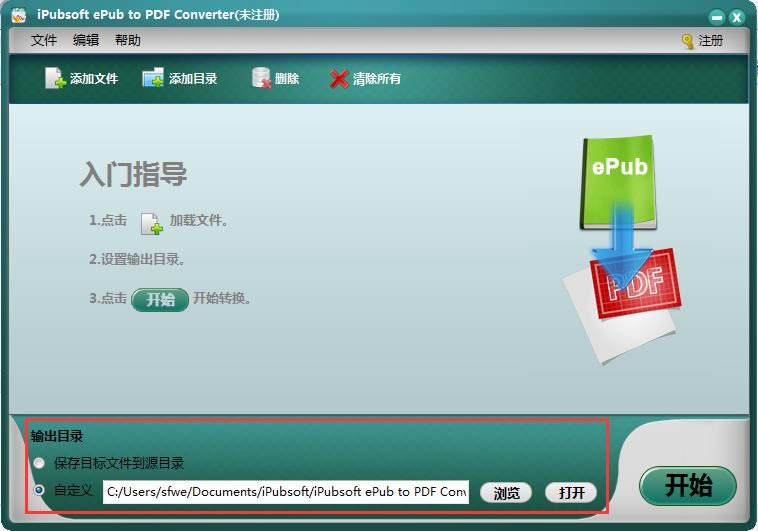Click the 输出目录 section label

tap(57, 436)
